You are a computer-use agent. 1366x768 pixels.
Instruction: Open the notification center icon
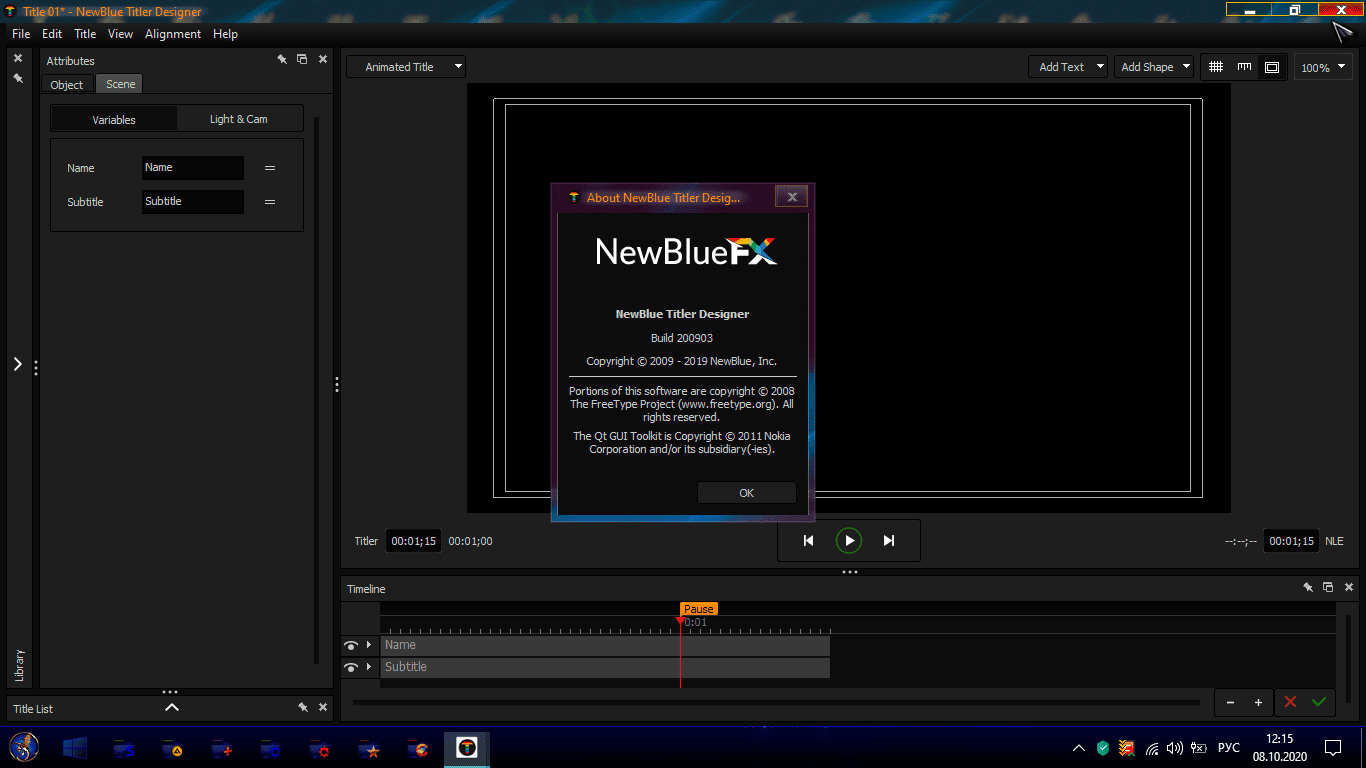point(1333,747)
